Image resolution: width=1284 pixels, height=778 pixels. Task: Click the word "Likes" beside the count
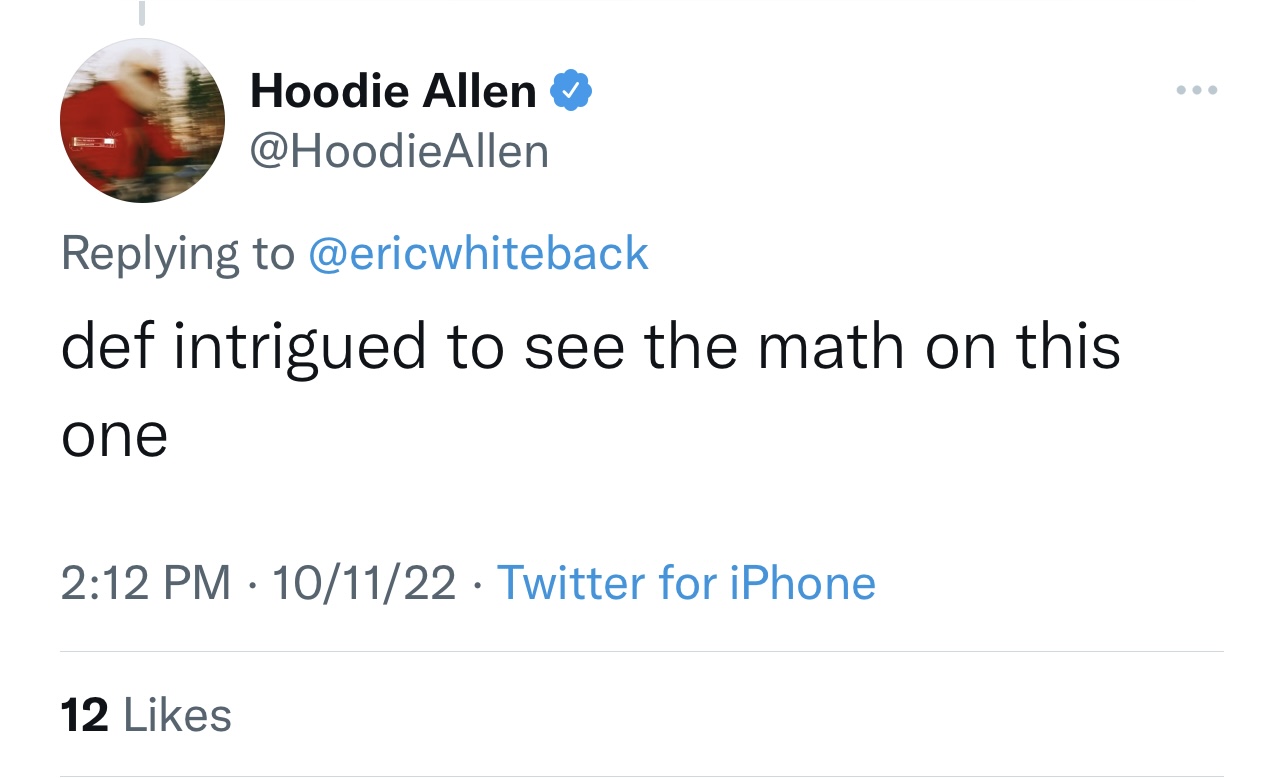[176, 716]
